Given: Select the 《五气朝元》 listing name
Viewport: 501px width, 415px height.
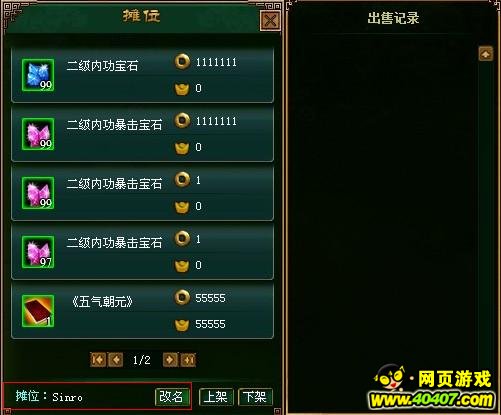Looking at the screenshot, I should 102,302.
